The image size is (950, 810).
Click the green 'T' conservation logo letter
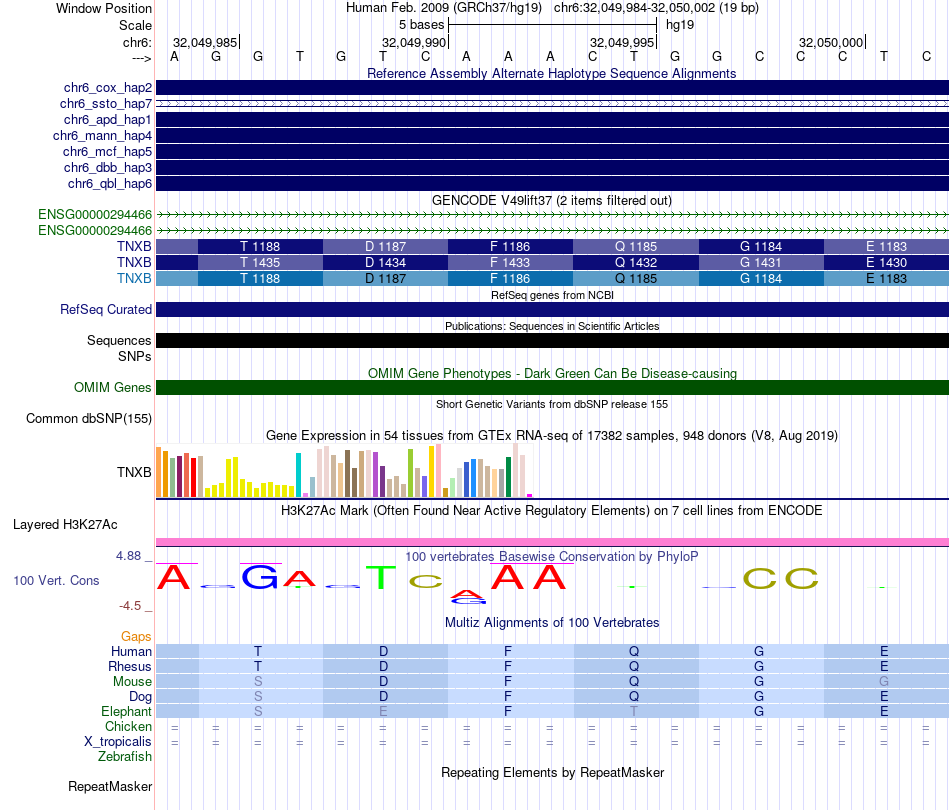(380, 577)
